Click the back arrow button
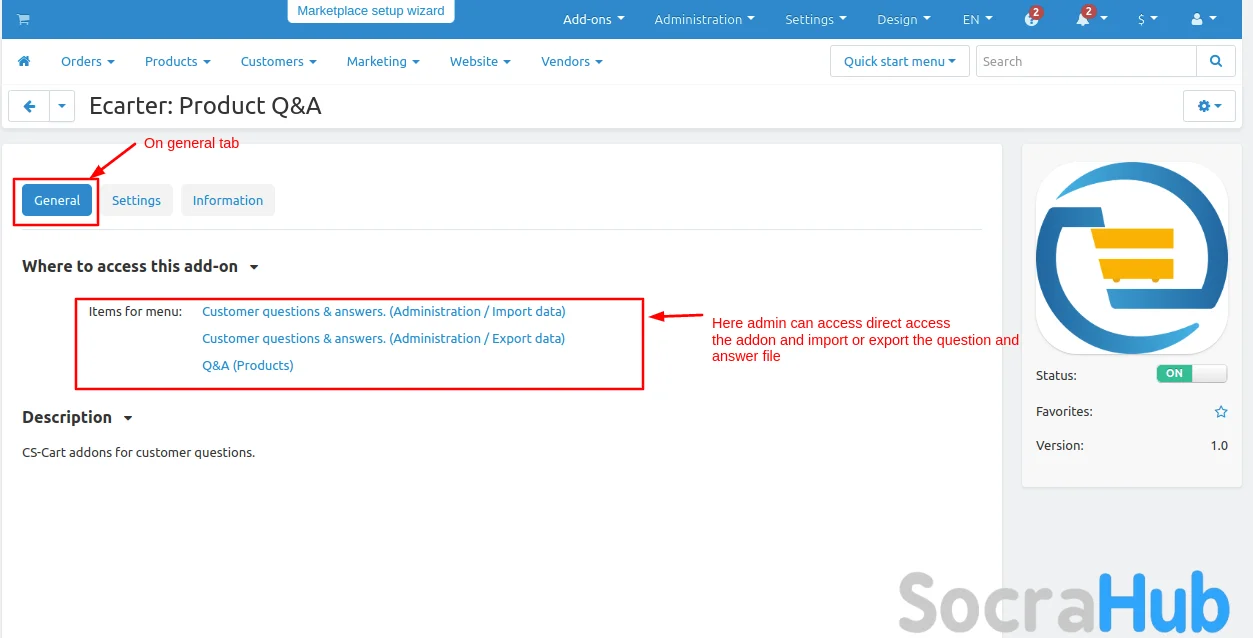The image size is (1253, 638). [29, 106]
